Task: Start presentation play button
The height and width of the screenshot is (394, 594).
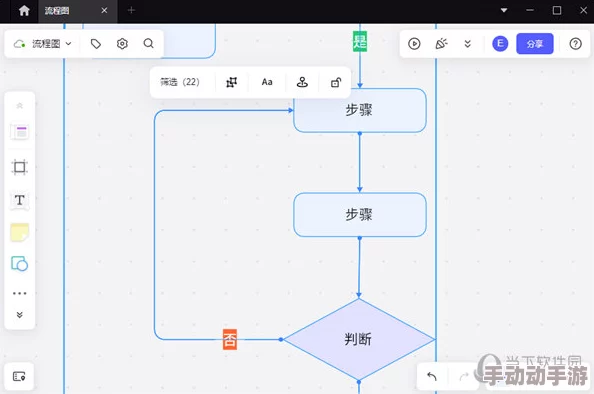Action: (414, 44)
